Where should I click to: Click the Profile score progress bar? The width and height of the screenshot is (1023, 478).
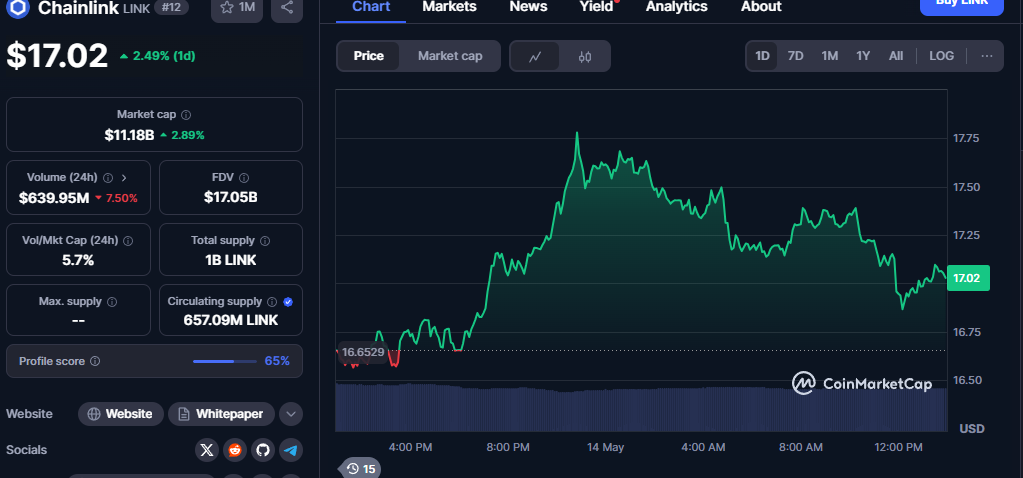(x=224, y=361)
